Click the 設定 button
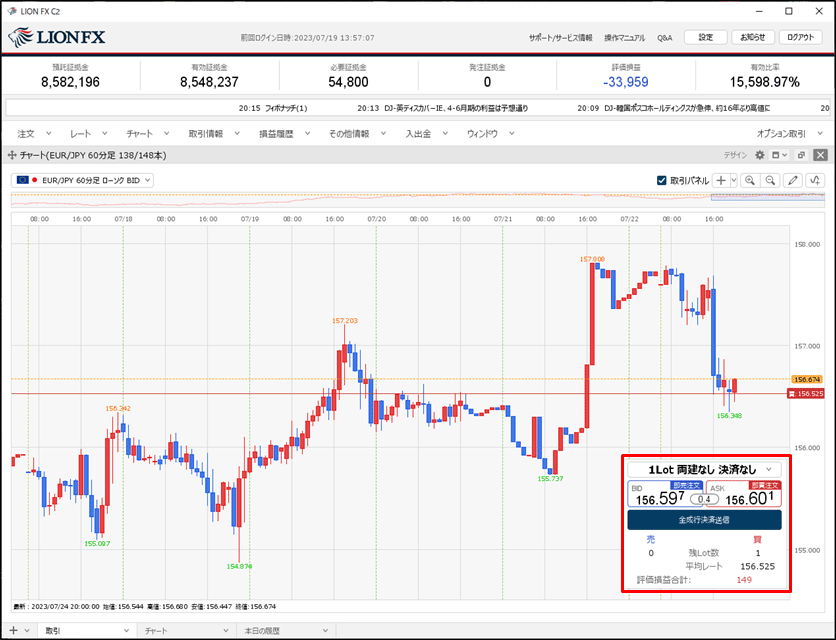 coord(705,37)
